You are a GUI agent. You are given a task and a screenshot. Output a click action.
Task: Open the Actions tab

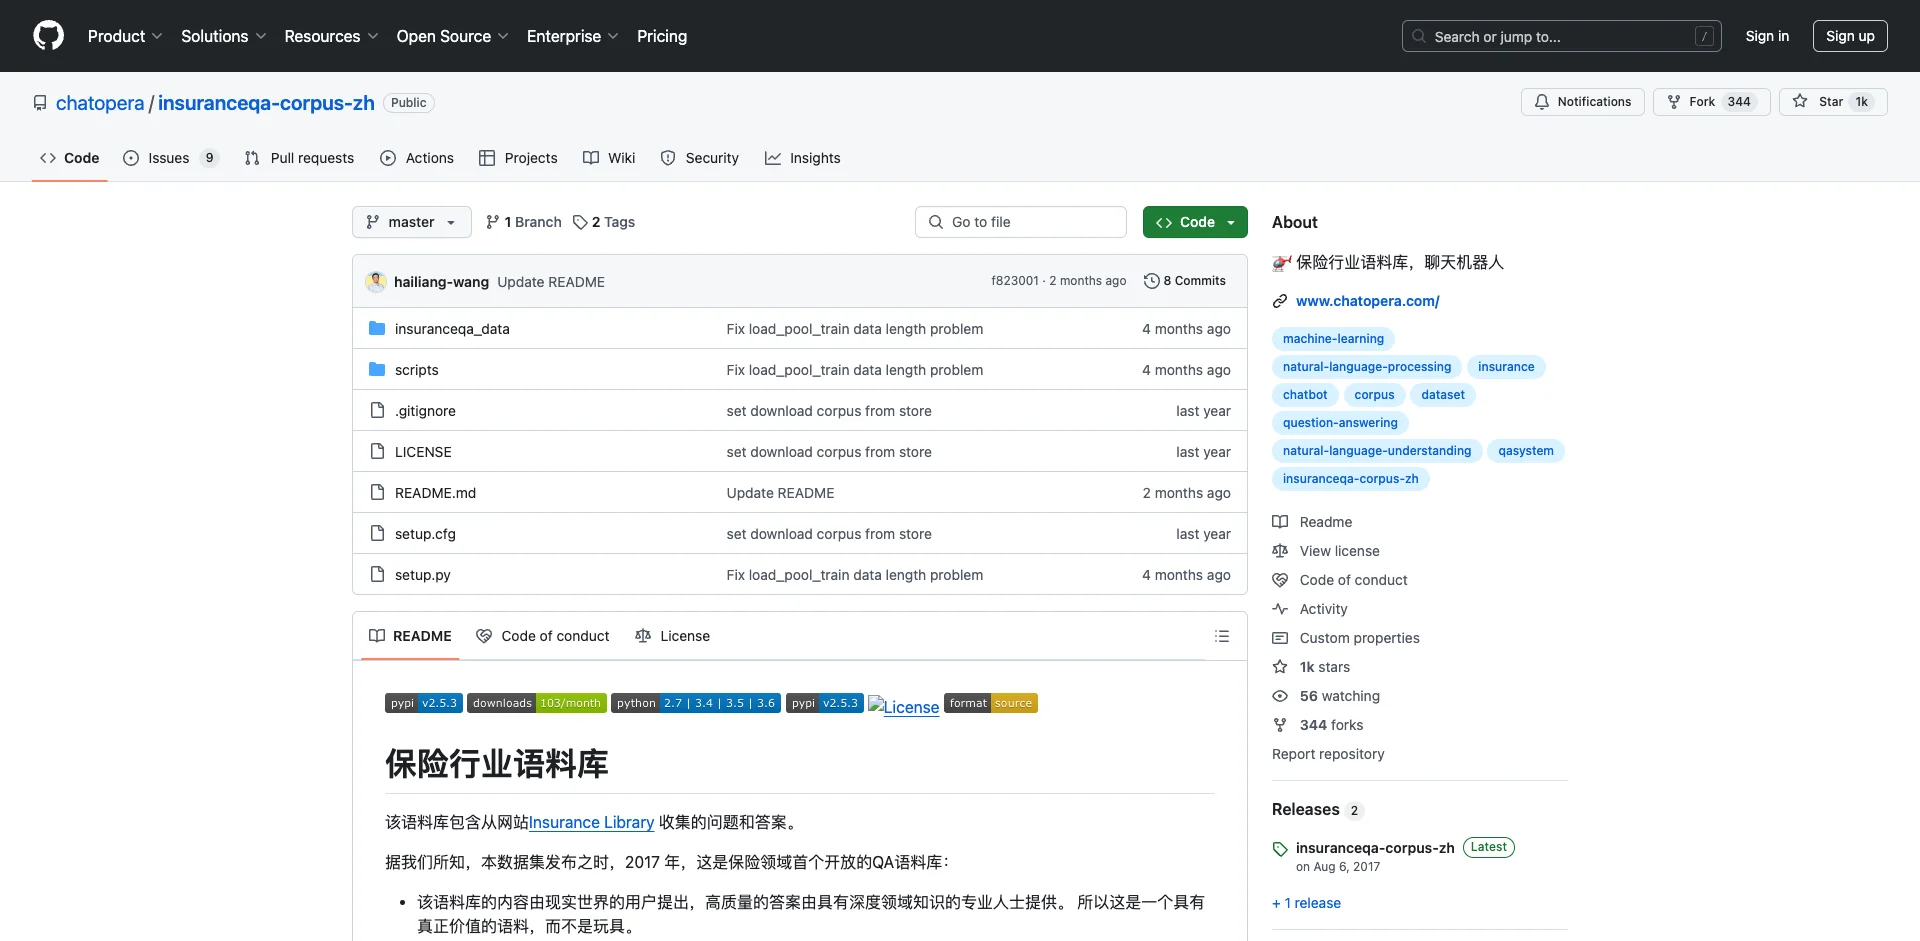(417, 158)
